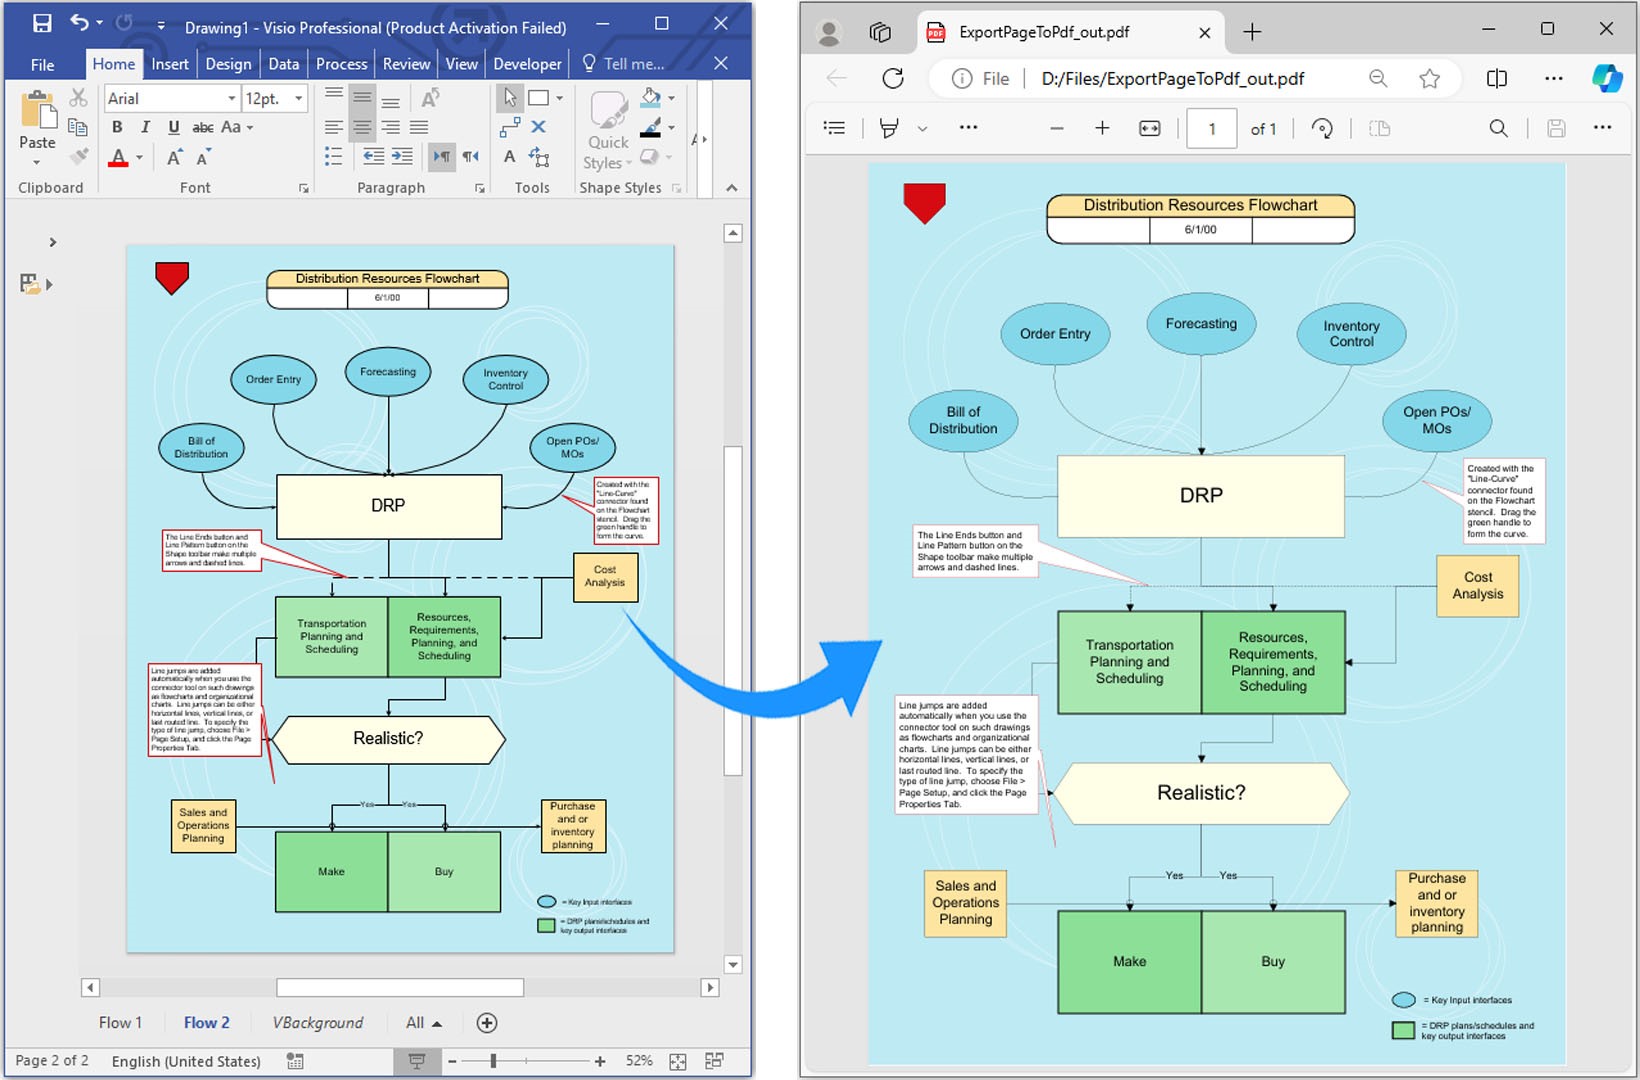Toggle Italic formatting
1640x1080 pixels.
[145, 127]
